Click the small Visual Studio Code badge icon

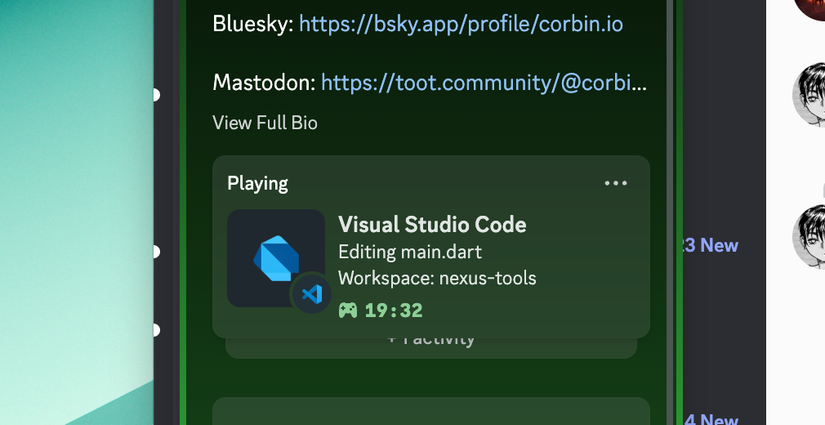(x=311, y=294)
